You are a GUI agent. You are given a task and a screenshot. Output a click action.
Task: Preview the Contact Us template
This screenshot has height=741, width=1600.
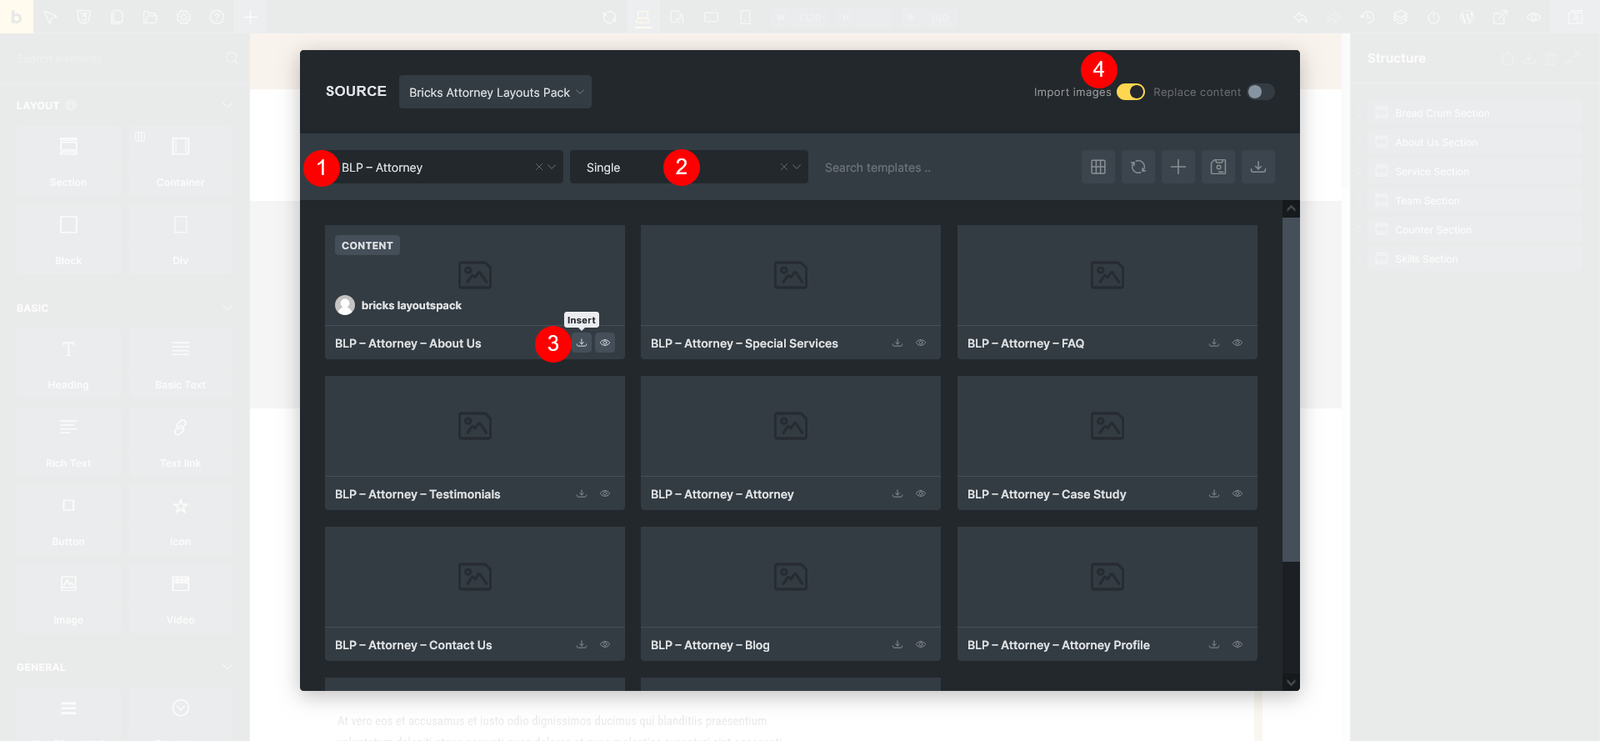(605, 645)
